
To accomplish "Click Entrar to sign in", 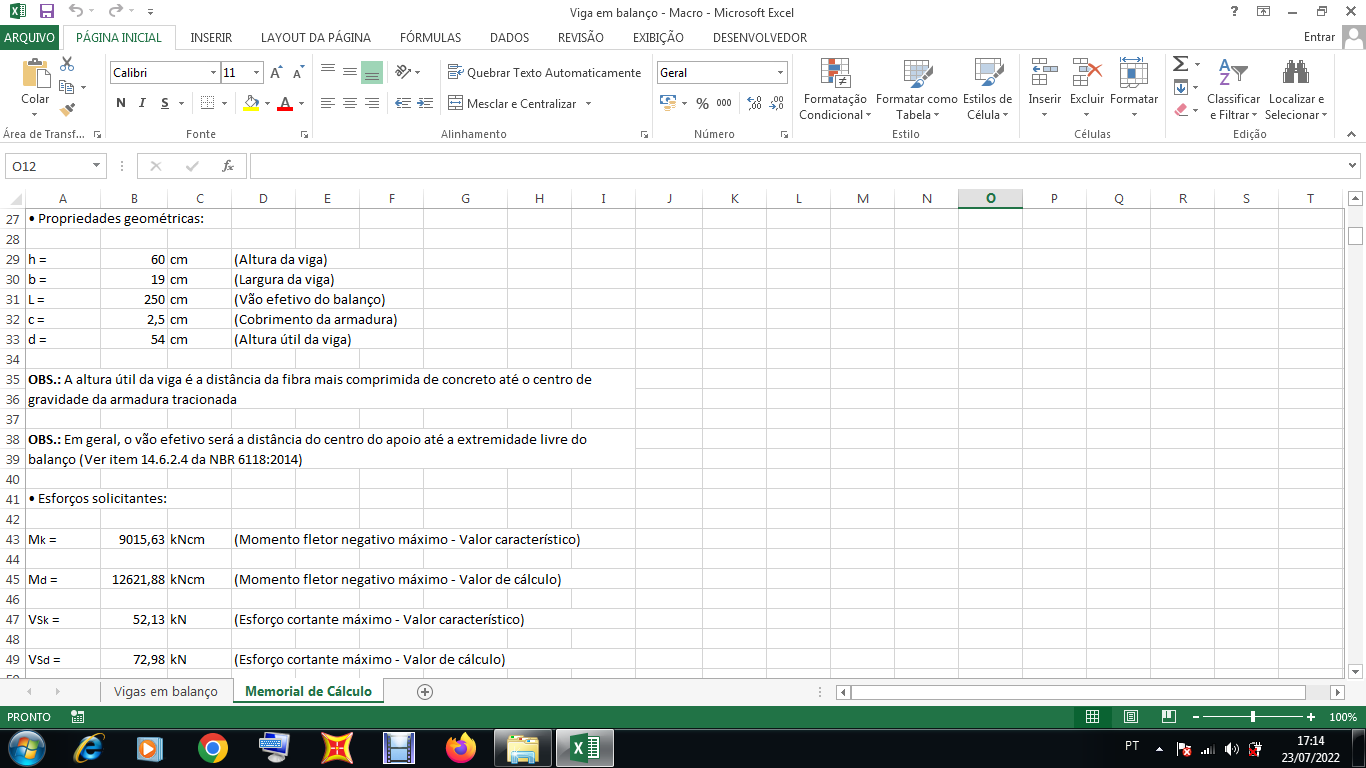I will tap(1320, 38).
